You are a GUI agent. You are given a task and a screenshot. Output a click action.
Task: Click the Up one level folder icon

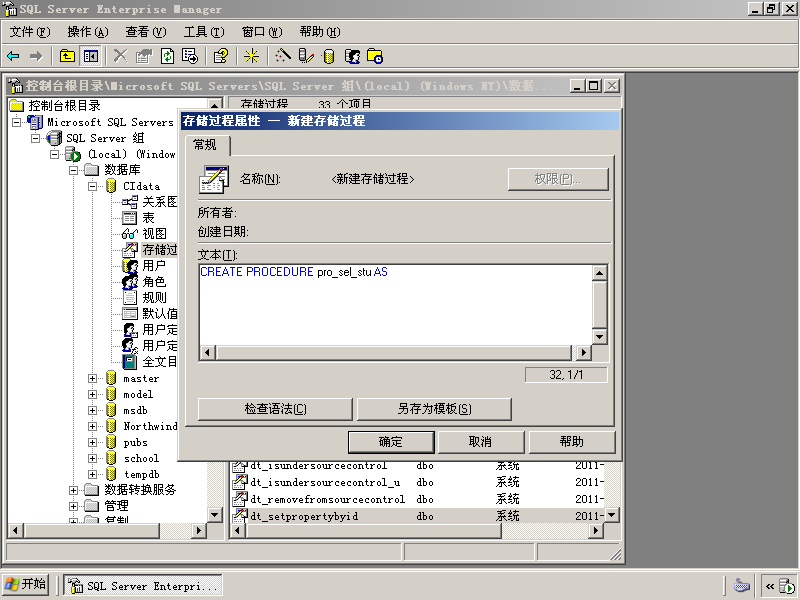pos(67,56)
